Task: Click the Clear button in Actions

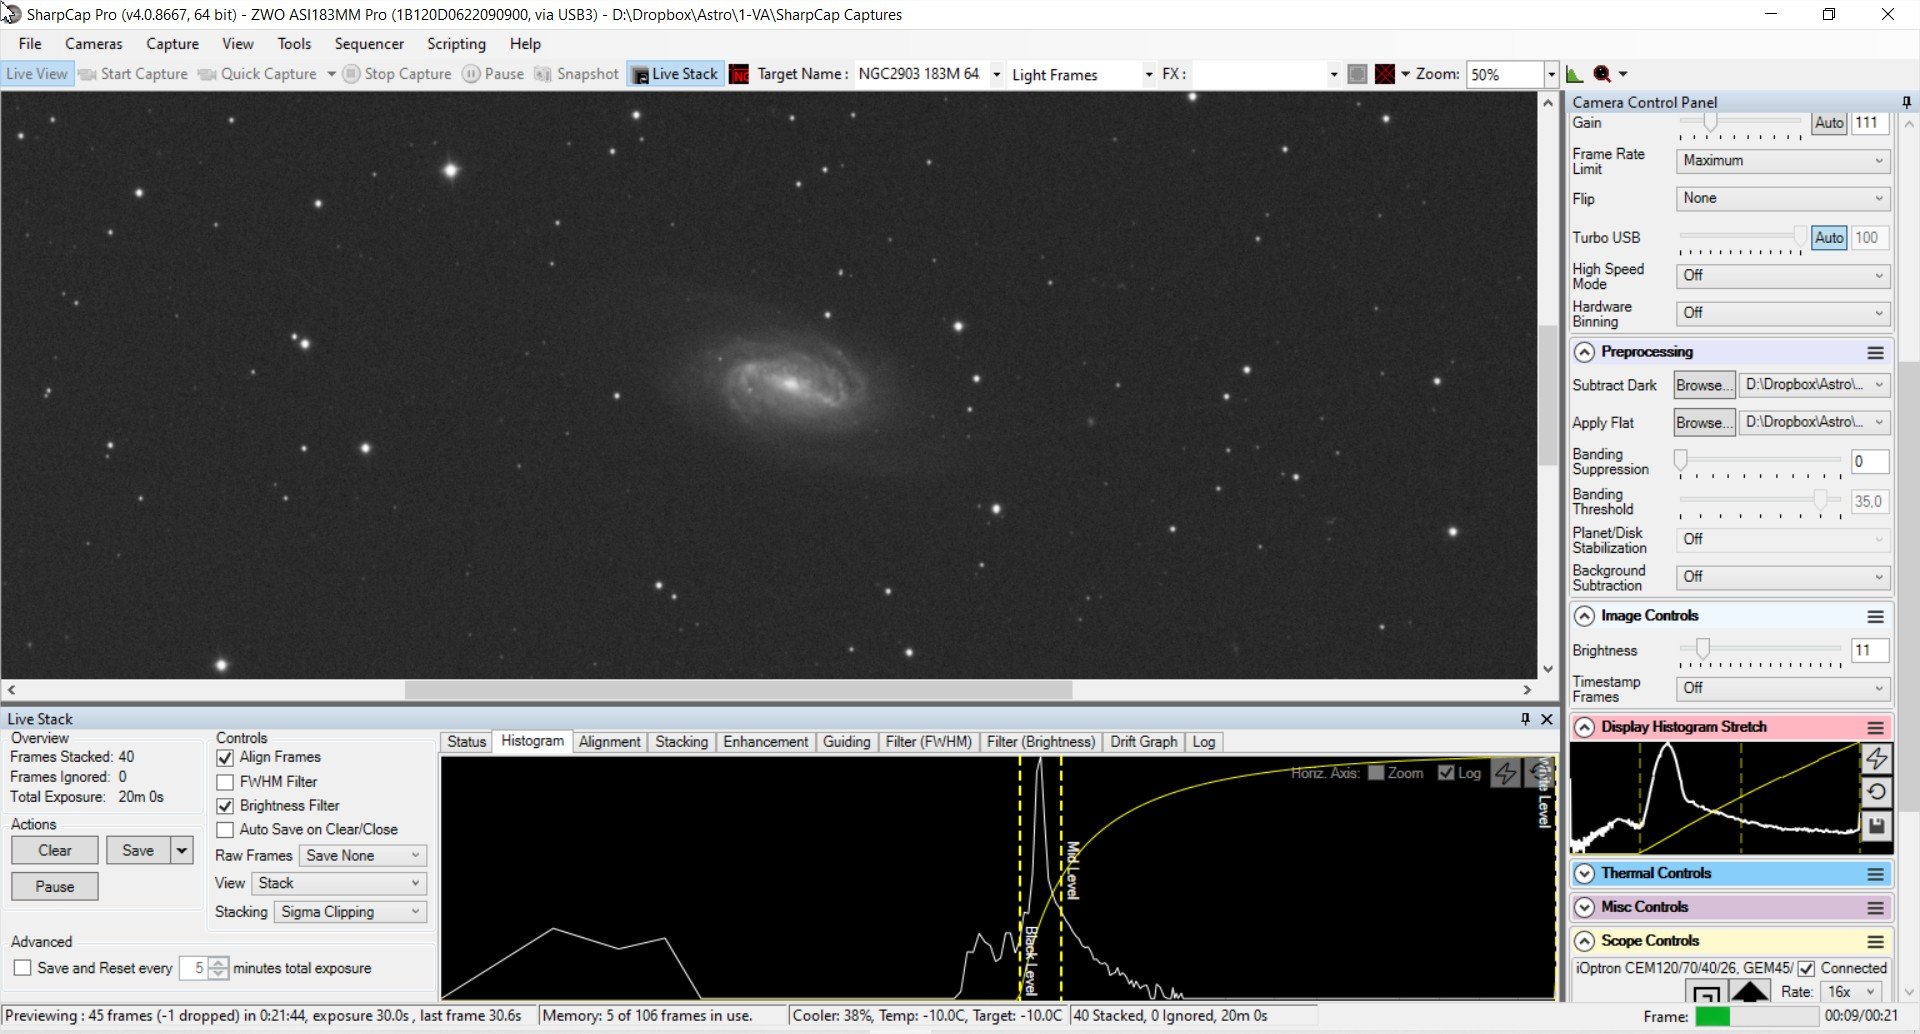Action: (55, 851)
